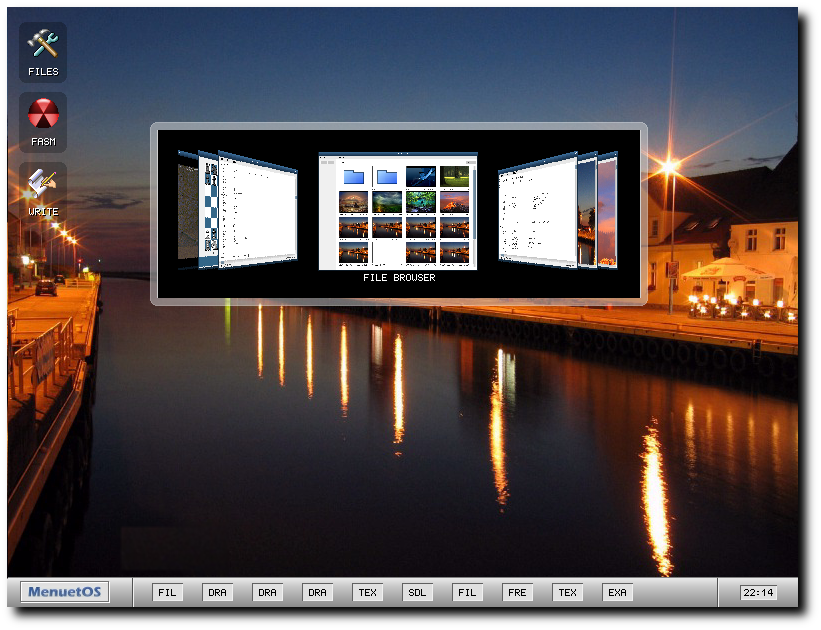821x630 pixels.
Task: Open the WRITE desktop icon
Action: pyautogui.click(x=43, y=192)
